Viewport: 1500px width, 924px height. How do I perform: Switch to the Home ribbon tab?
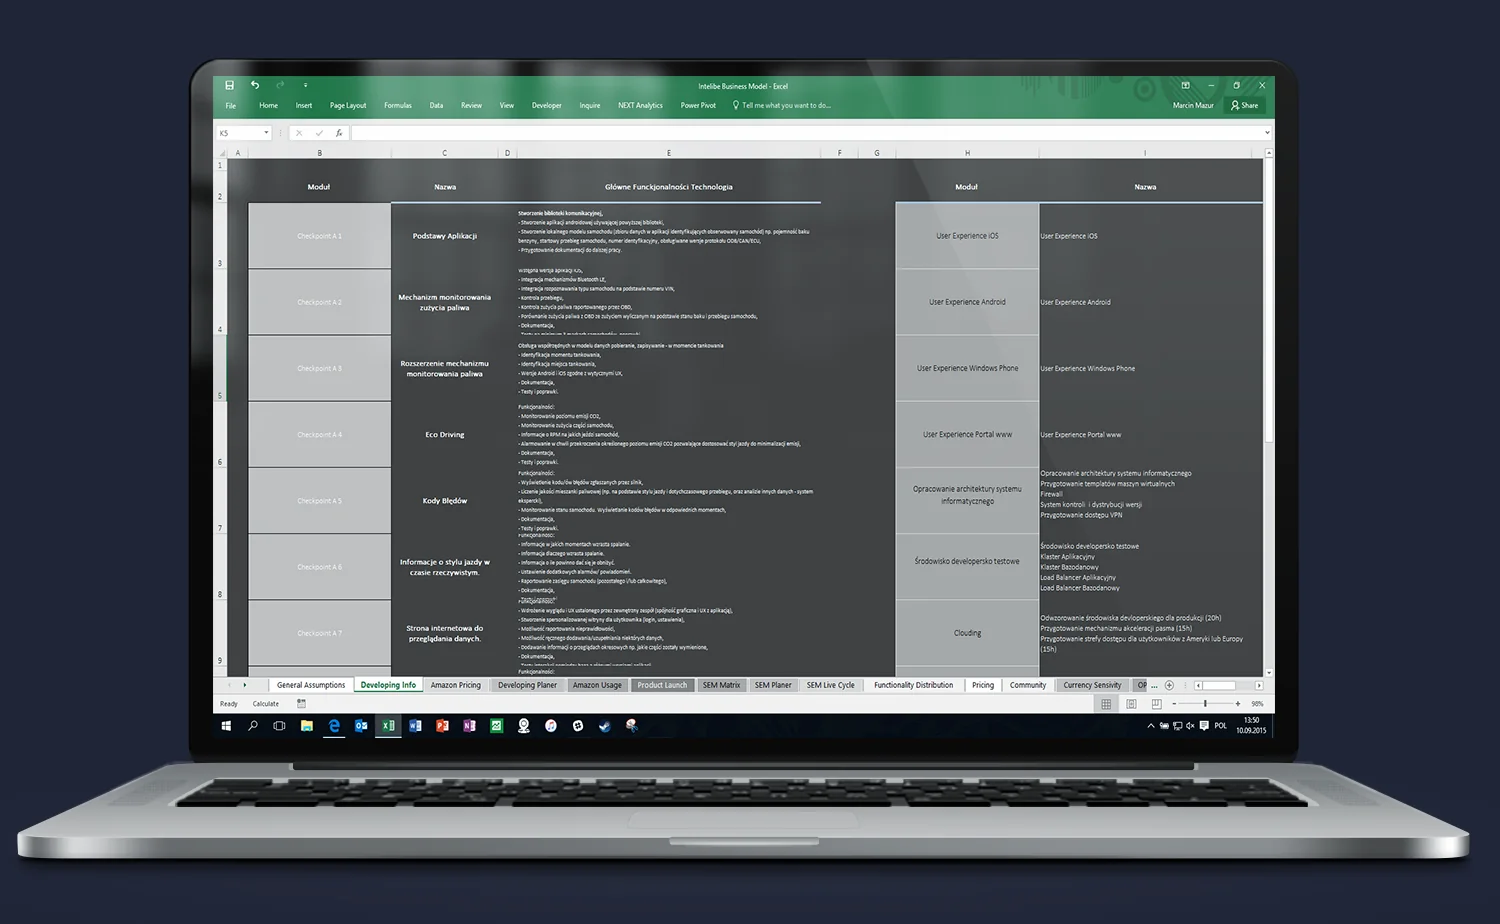(x=268, y=105)
